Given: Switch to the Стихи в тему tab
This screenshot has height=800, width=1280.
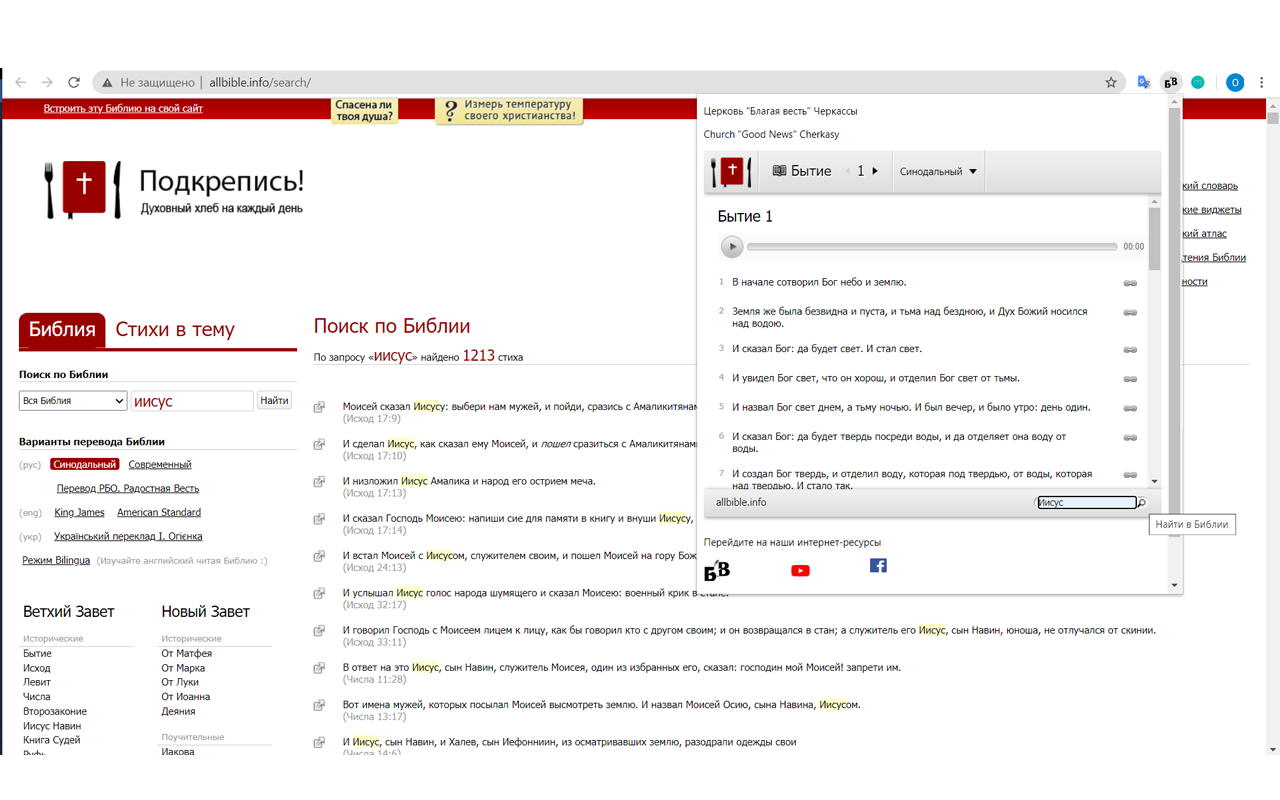Looking at the screenshot, I should [x=175, y=330].
